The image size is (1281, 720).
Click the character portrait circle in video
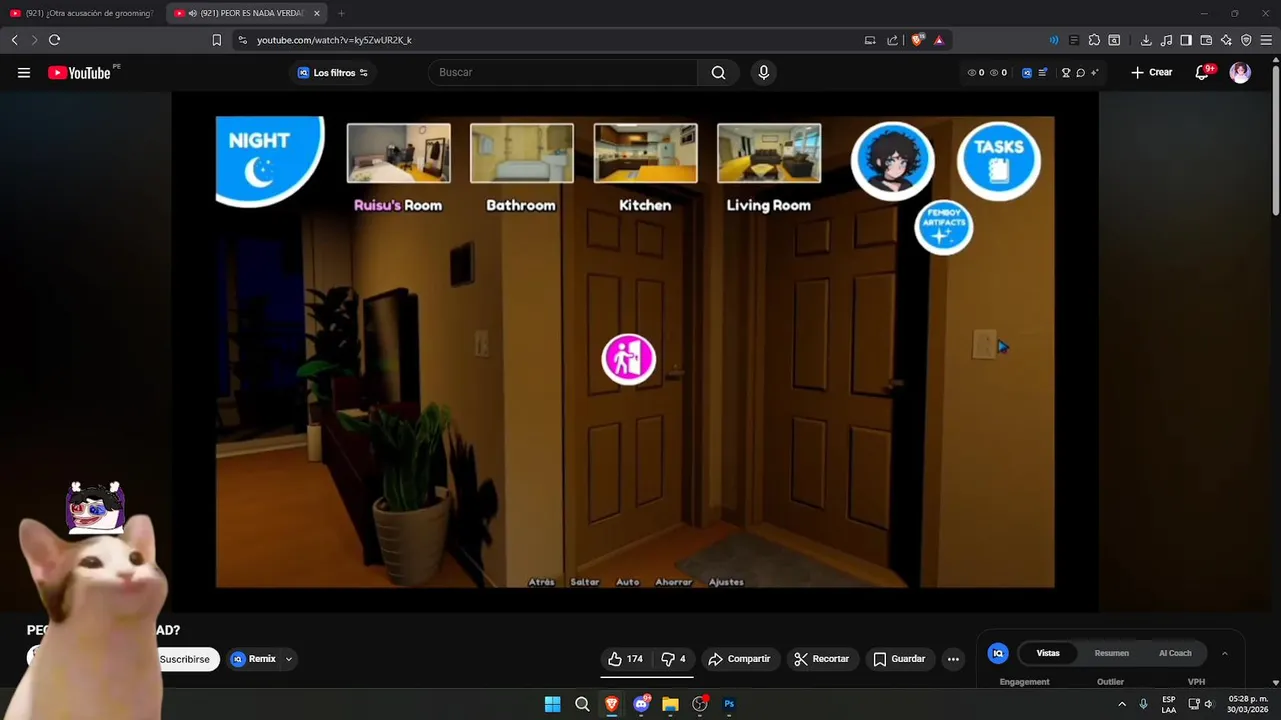tap(893, 160)
